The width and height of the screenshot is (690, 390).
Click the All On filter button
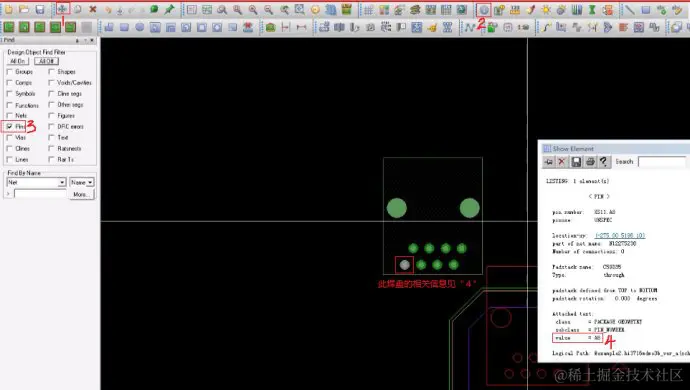[x=18, y=61]
